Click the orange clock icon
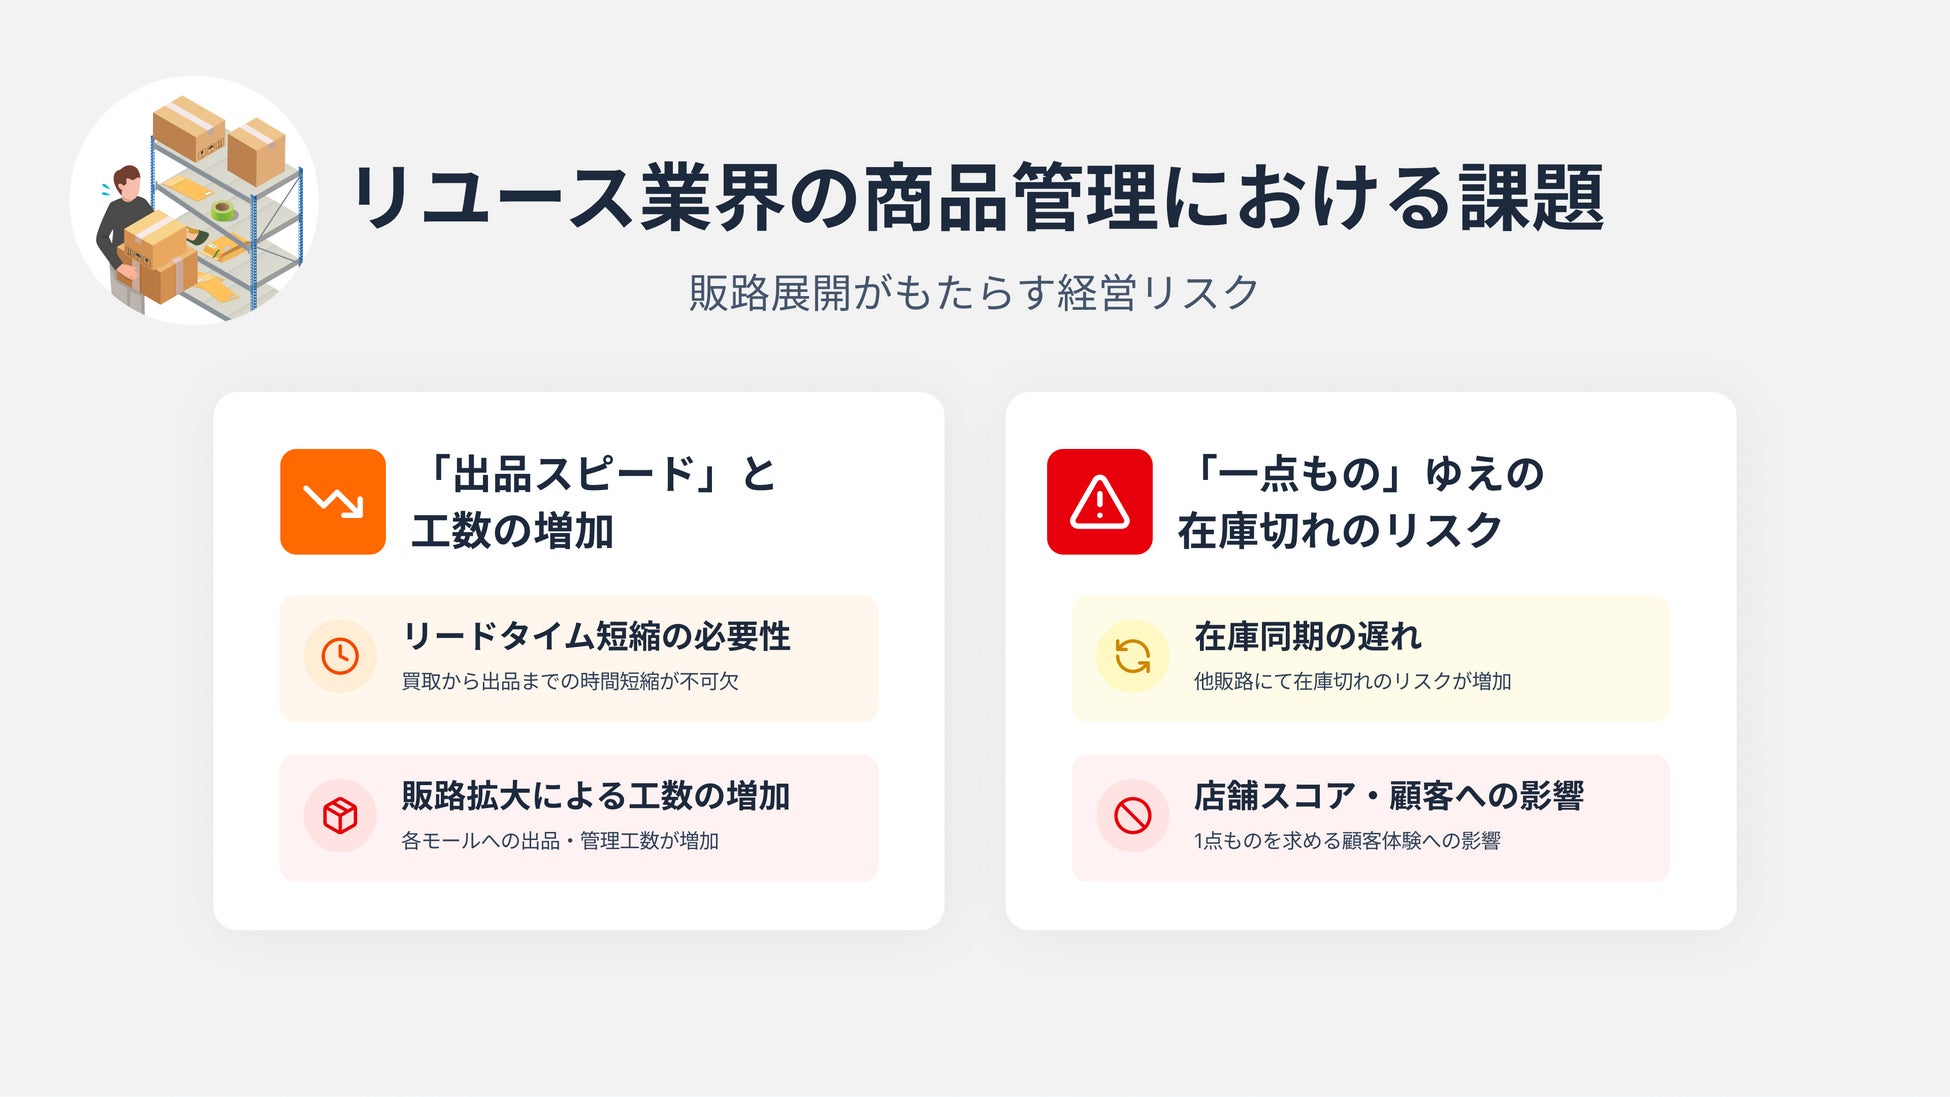Viewport: 1950px width, 1097px height. click(340, 656)
